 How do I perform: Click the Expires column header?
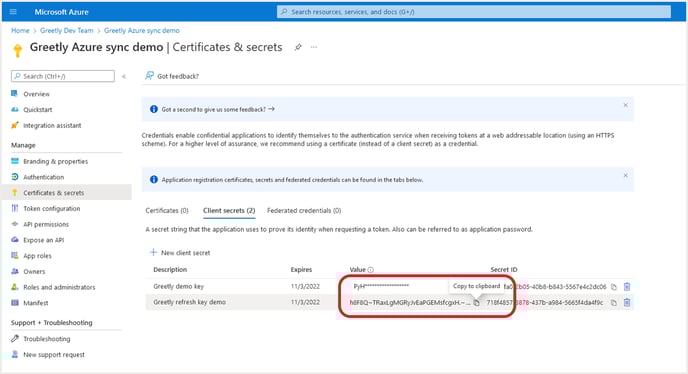pyautogui.click(x=301, y=270)
